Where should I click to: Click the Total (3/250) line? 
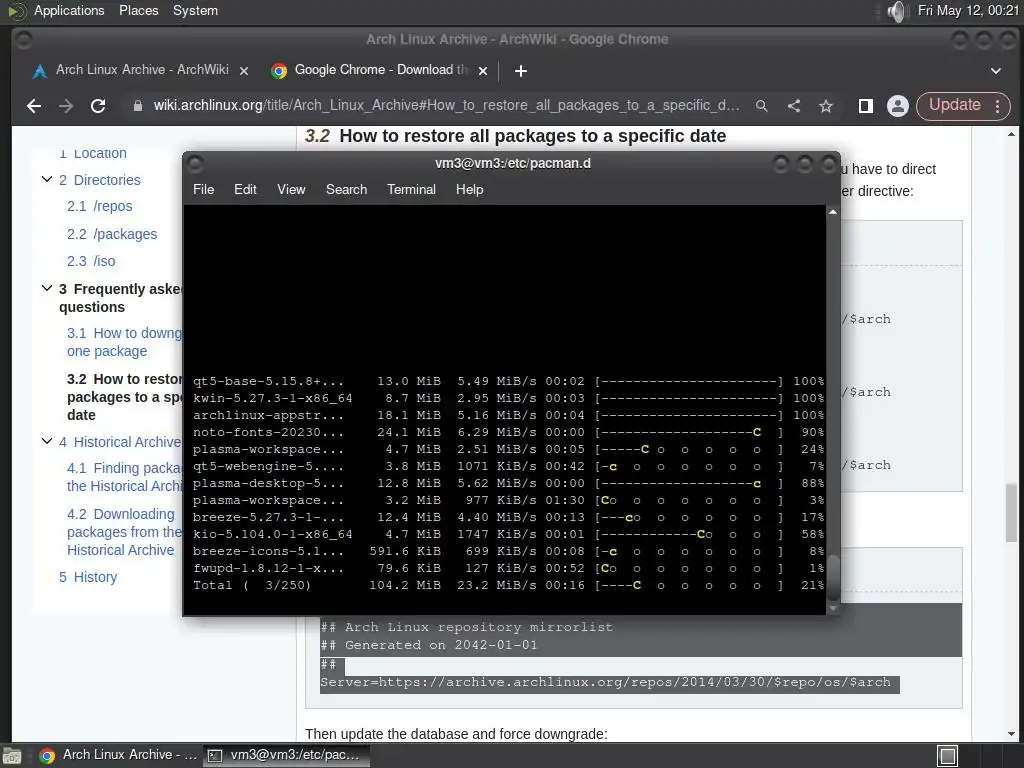click(508, 586)
